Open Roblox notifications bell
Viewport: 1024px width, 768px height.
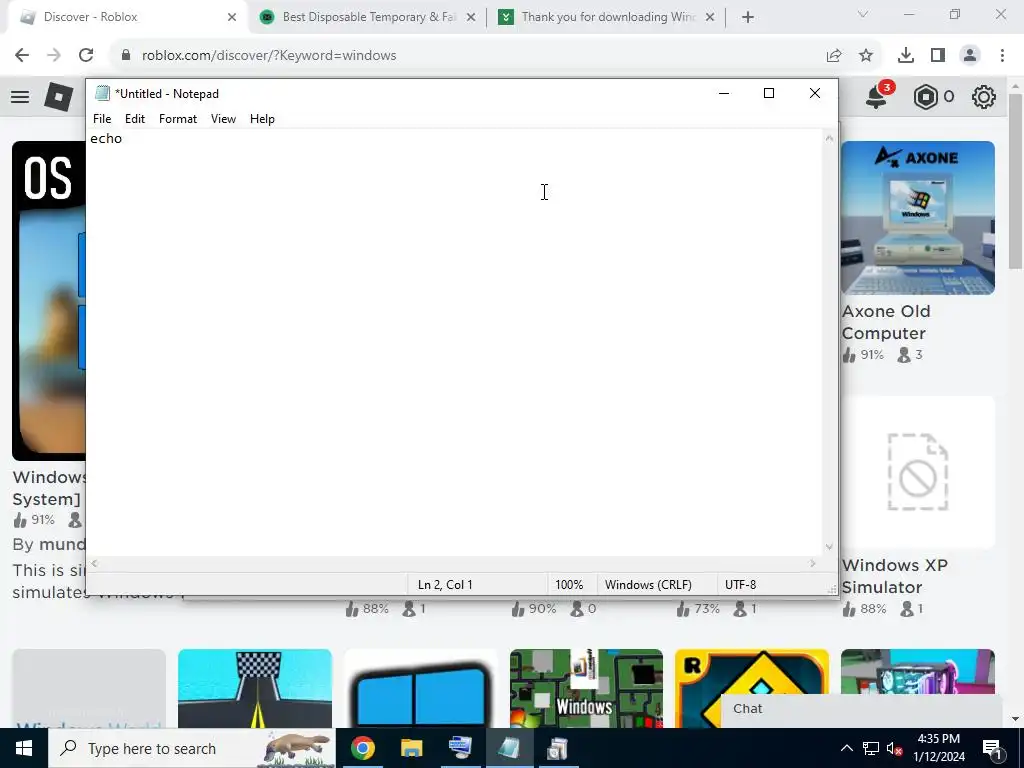(x=876, y=97)
